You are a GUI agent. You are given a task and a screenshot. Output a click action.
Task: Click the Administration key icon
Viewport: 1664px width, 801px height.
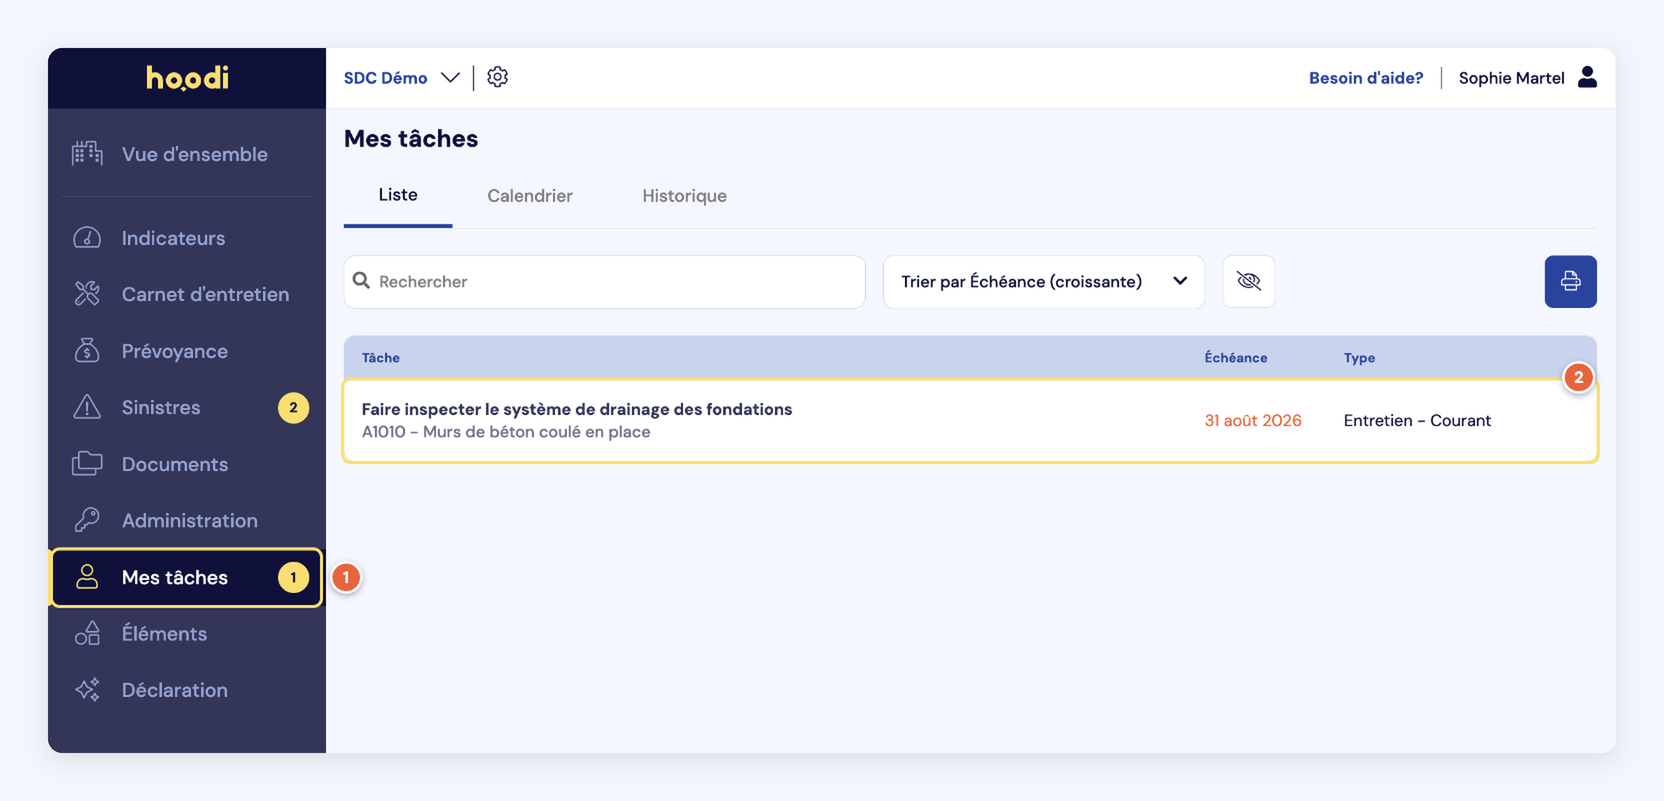87,520
